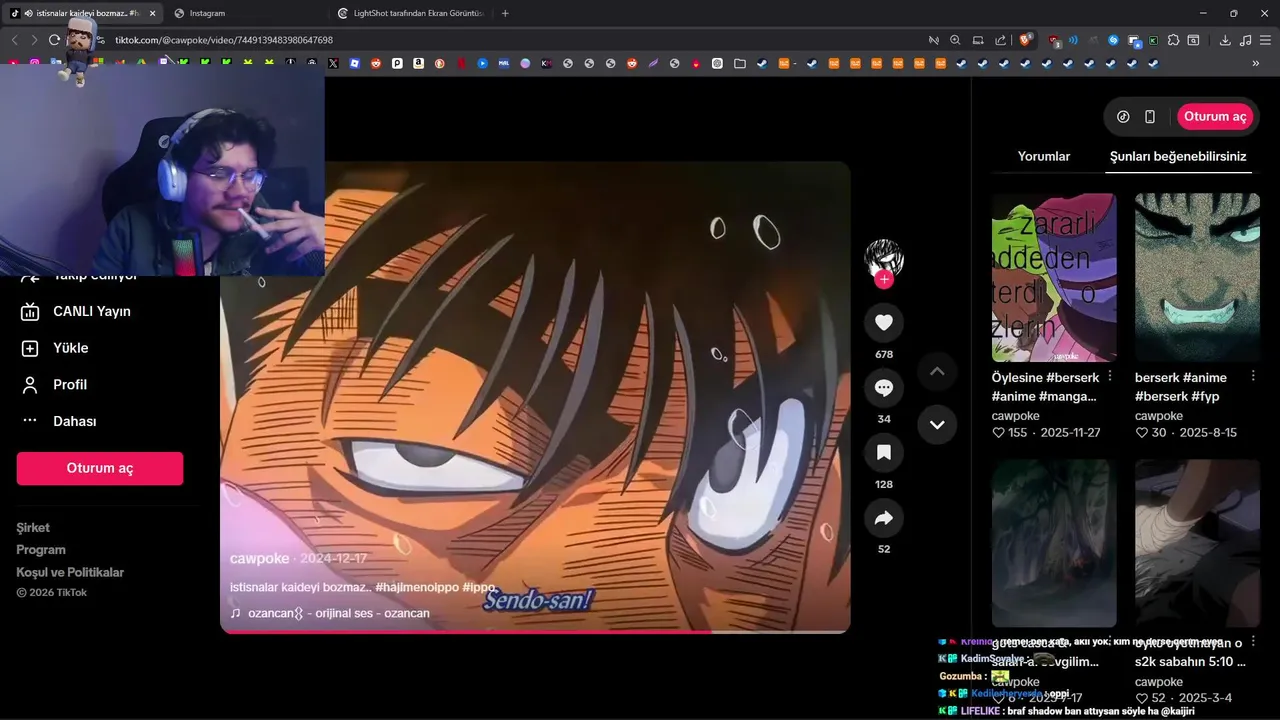
Task: Open the 'orijinal ses - ozancan' sound link
Action: [x=330, y=613]
